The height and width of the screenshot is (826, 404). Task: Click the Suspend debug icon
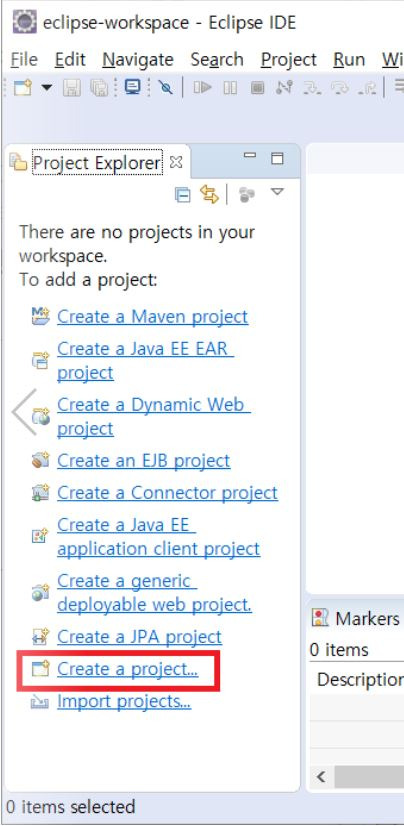[x=230, y=87]
